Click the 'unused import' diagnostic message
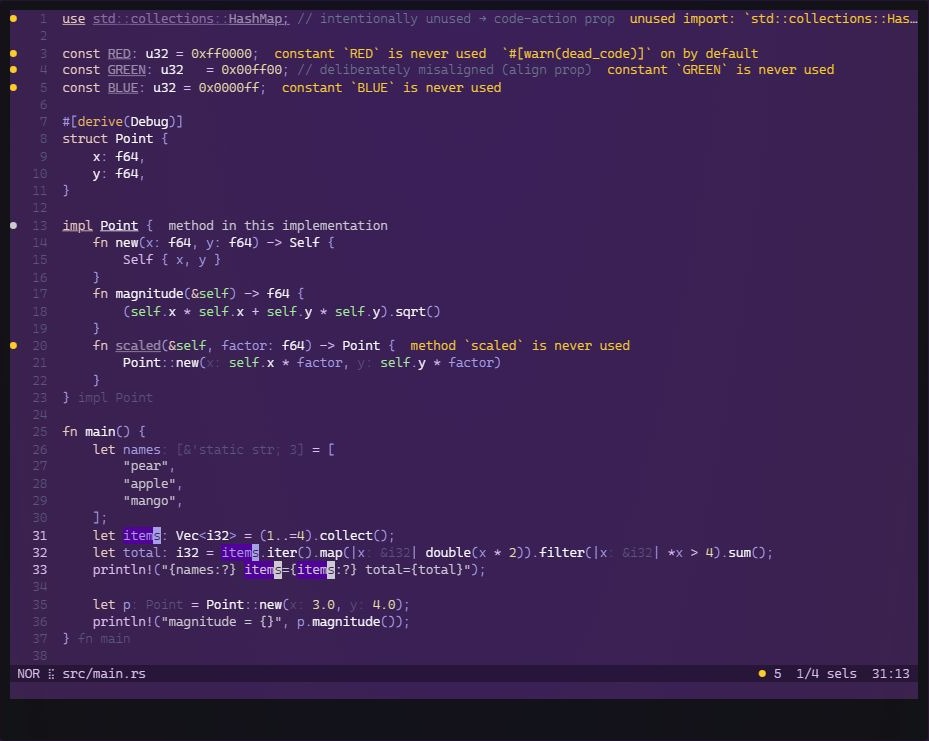This screenshot has height=741, width=929. pos(773,19)
